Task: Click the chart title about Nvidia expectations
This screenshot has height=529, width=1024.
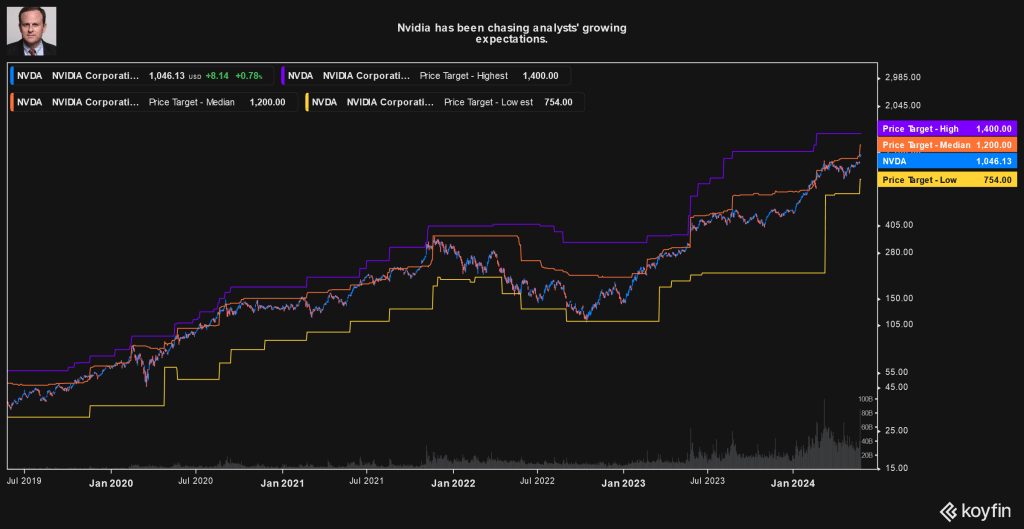Action: pyautogui.click(x=512, y=34)
